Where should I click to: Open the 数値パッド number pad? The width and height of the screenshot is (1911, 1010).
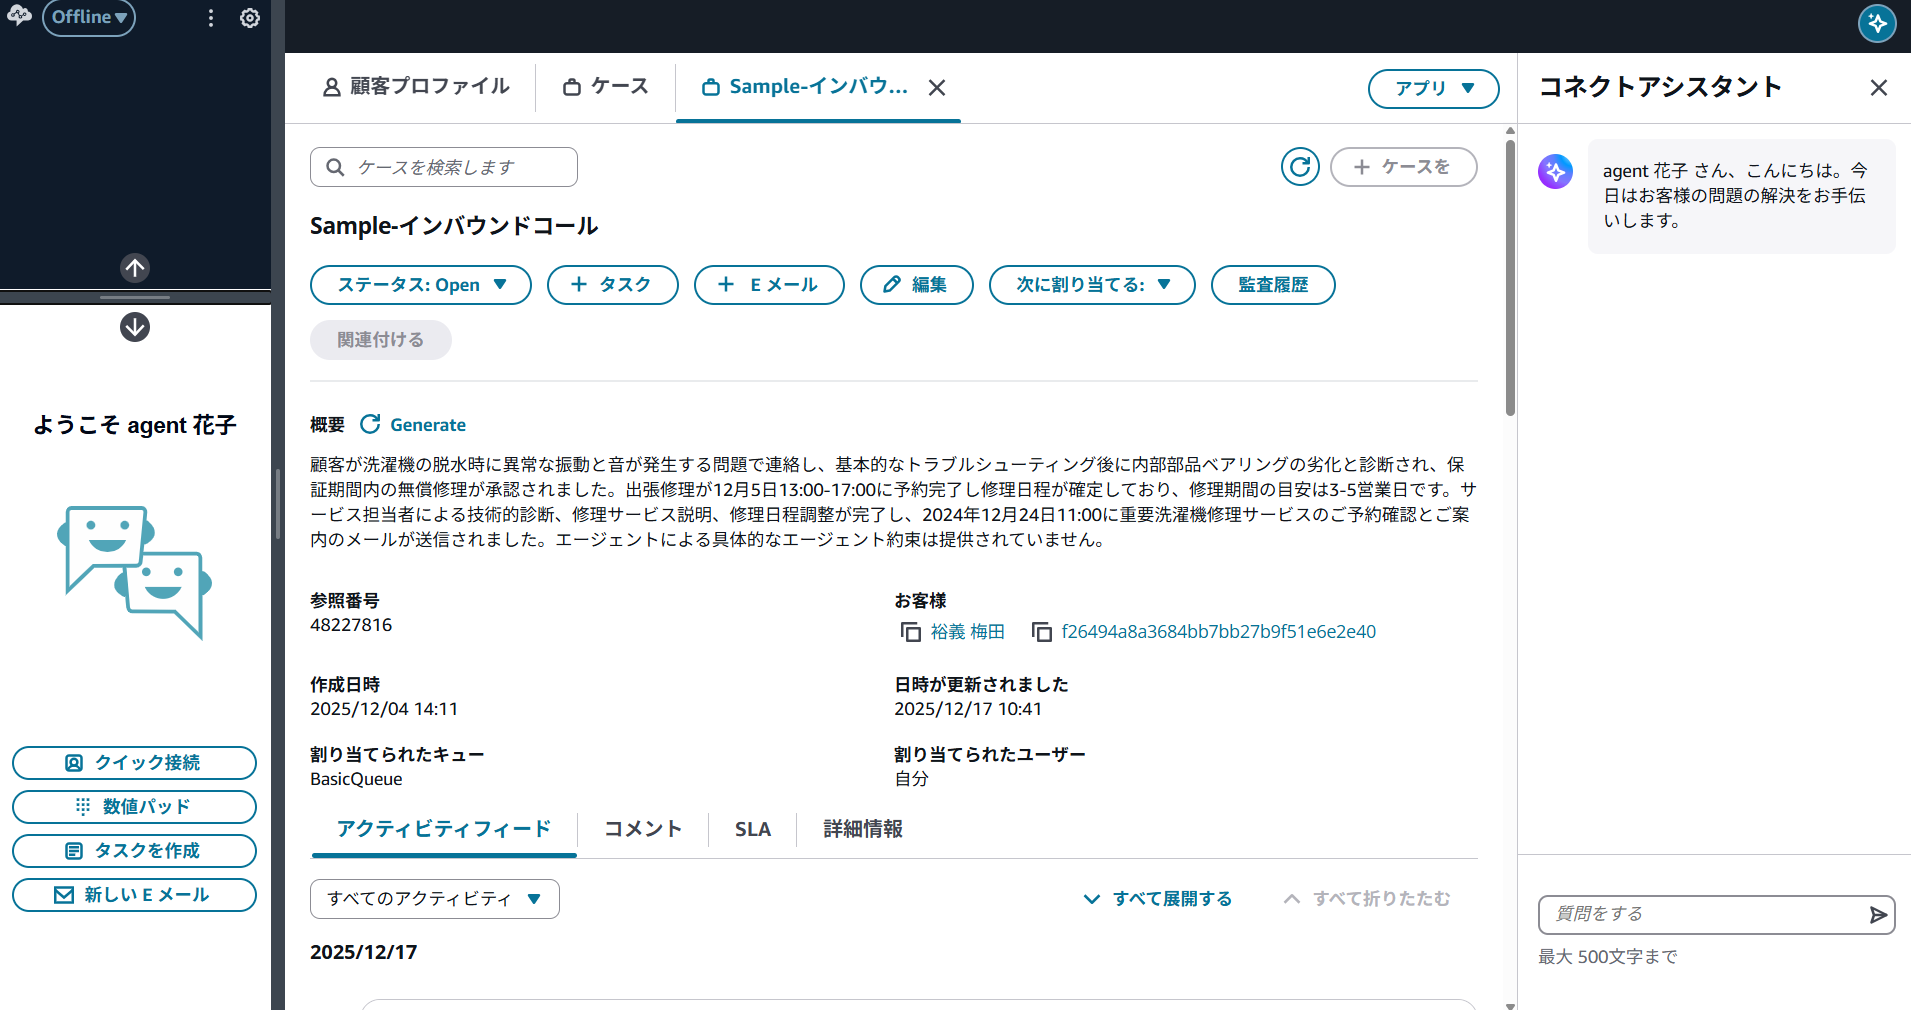point(134,807)
